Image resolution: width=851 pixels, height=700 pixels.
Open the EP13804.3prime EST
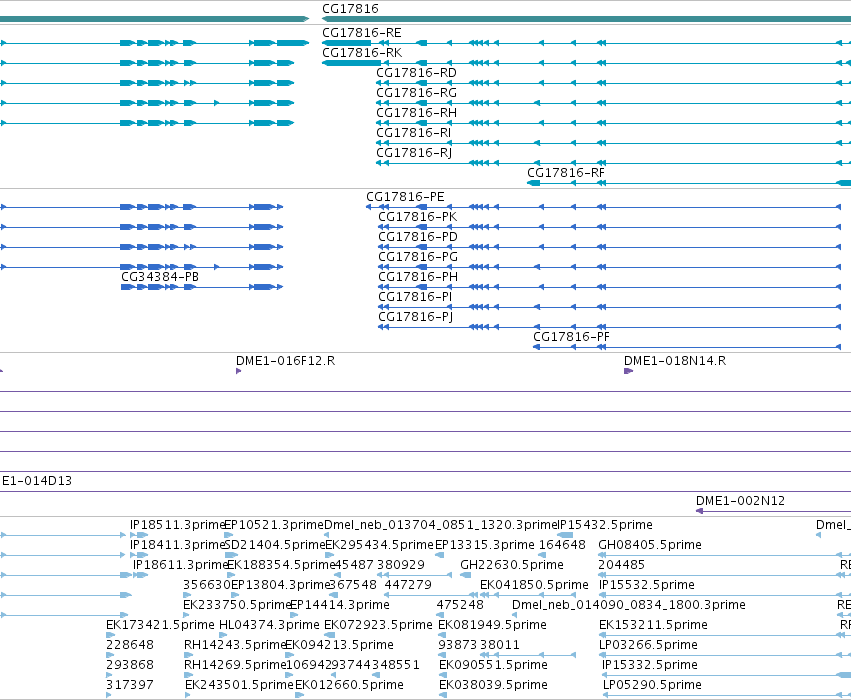(x=281, y=585)
